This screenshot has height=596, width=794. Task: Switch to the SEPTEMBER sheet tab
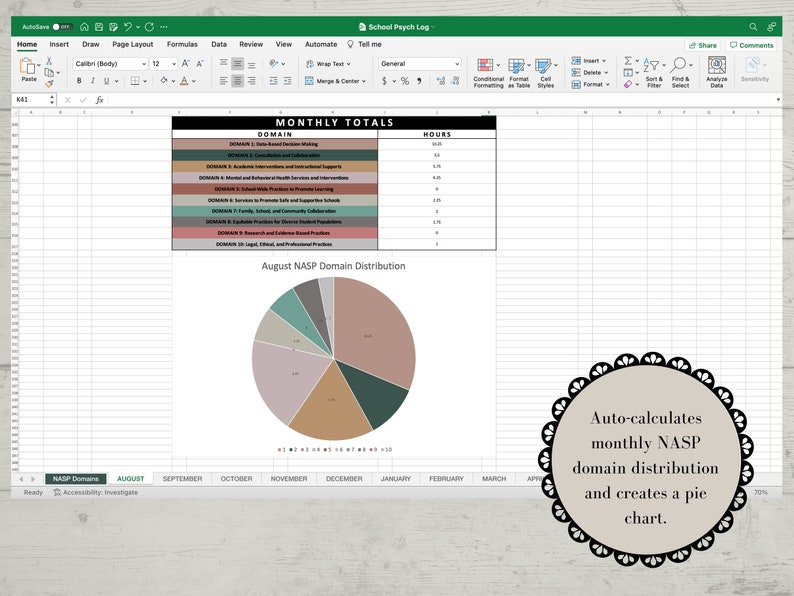(182, 479)
